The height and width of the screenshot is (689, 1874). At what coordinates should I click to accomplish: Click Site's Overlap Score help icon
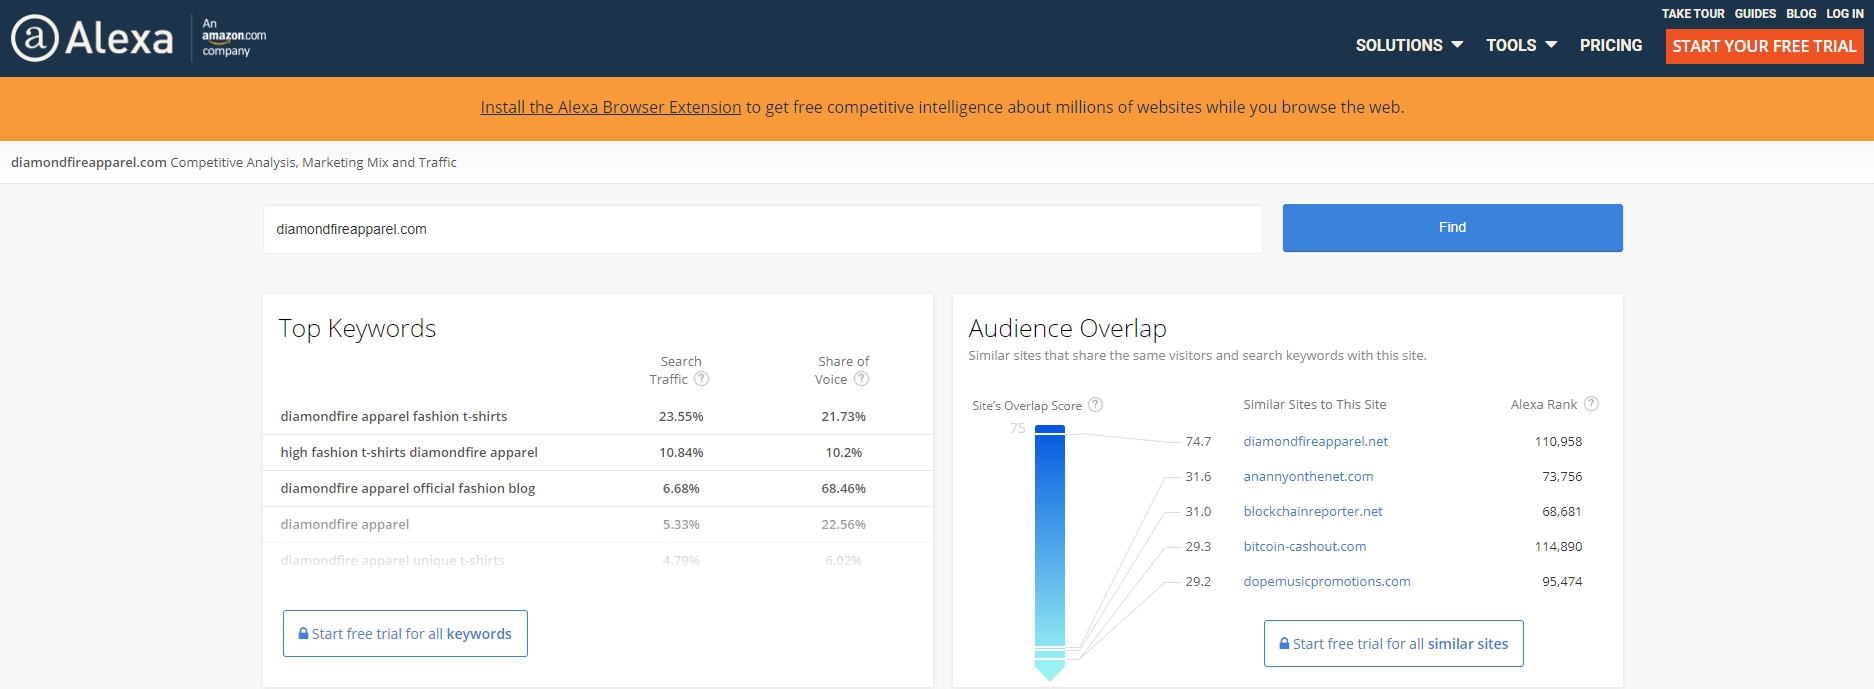[x=1095, y=405]
